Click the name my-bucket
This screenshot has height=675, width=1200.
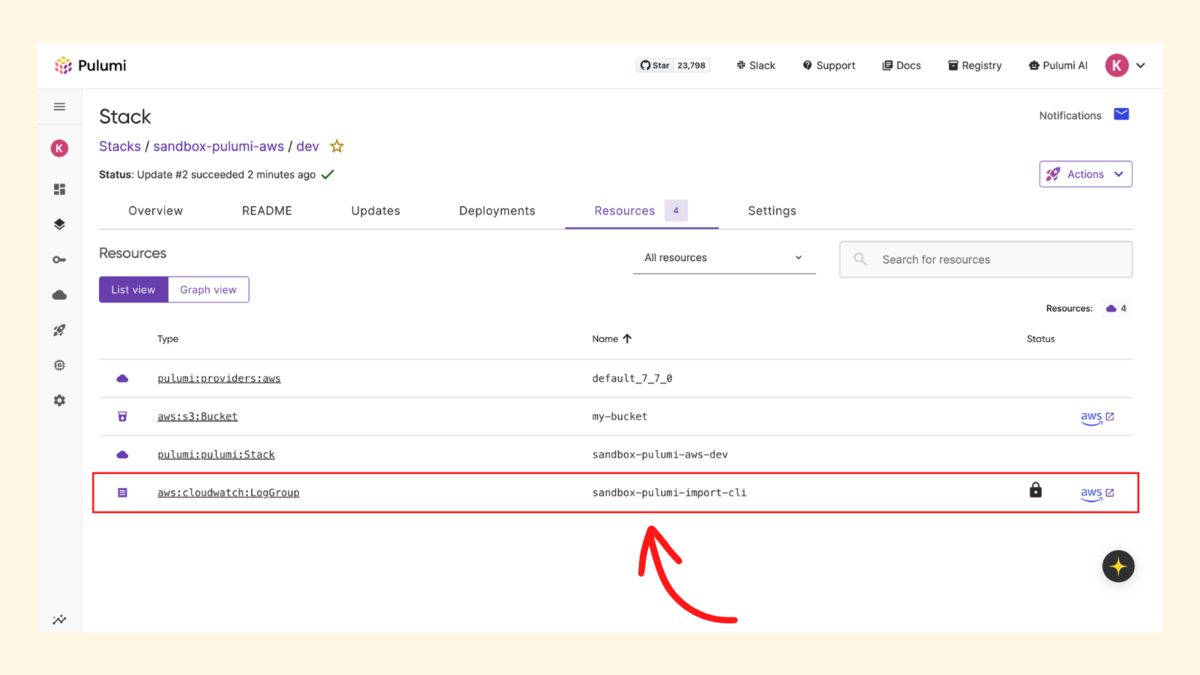(620, 417)
